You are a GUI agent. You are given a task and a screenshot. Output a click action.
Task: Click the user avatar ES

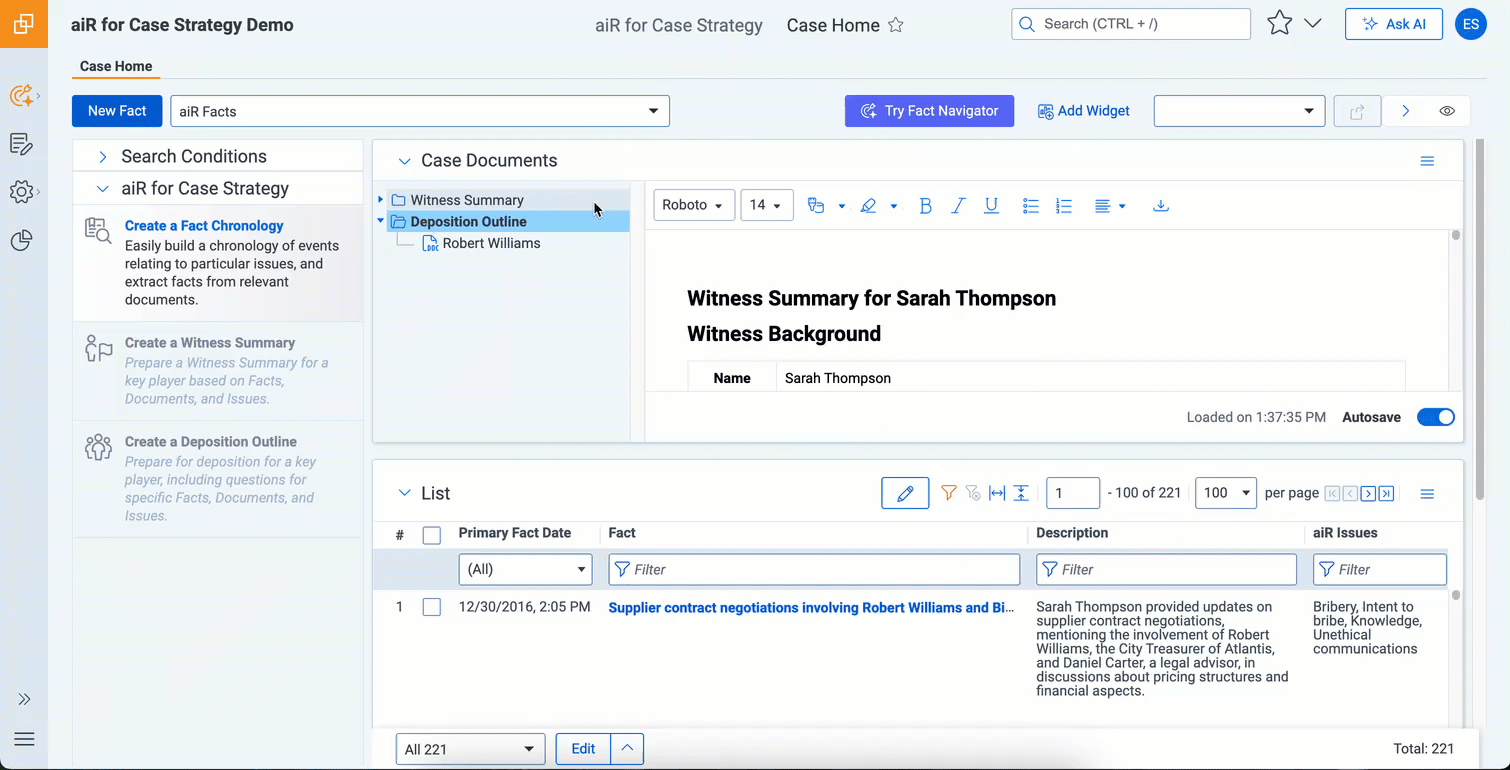(1471, 24)
